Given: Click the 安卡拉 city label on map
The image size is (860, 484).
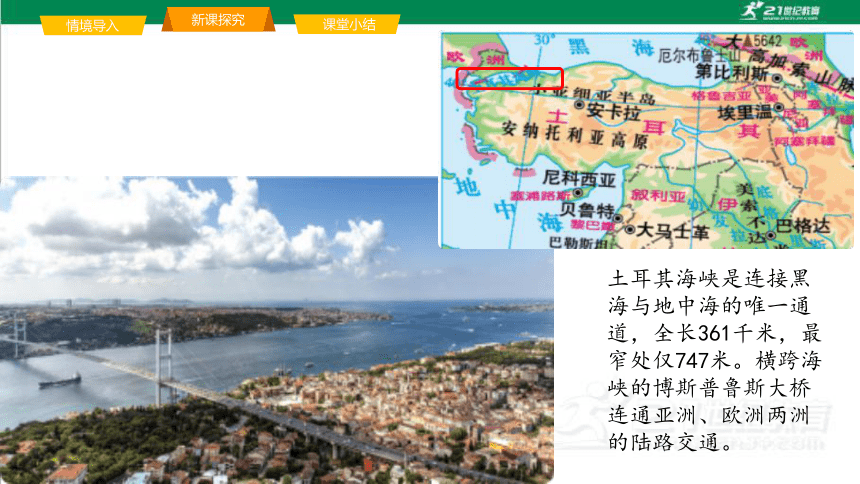Looking at the screenshot, I should [x=613, y=112].
